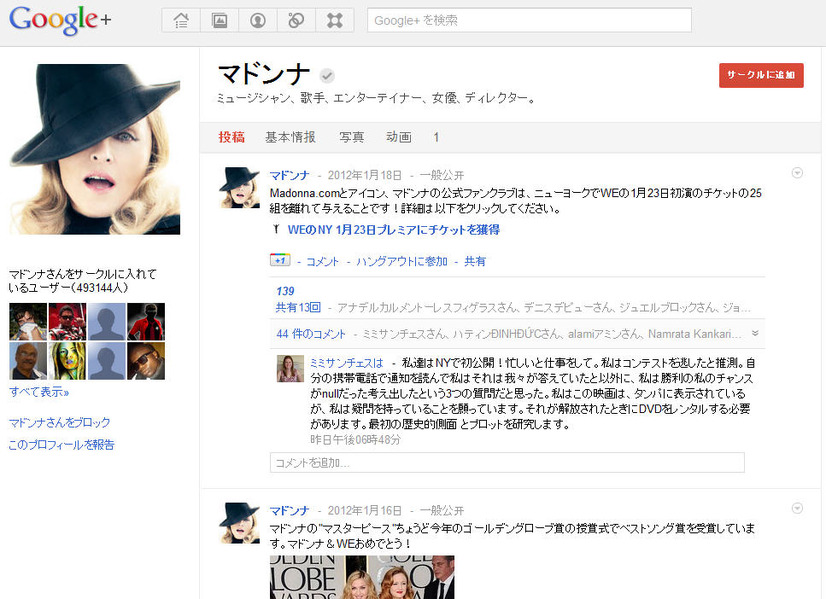Open the large Madonna profile photo
This screenshot has width=826, height=599.
pyautogui.click(x=95, y=149)
